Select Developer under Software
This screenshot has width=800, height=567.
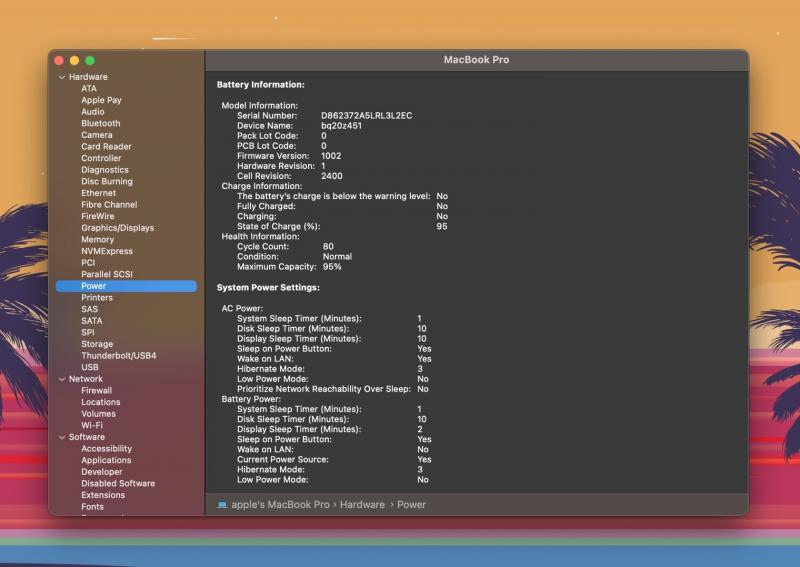coord(102,473)
